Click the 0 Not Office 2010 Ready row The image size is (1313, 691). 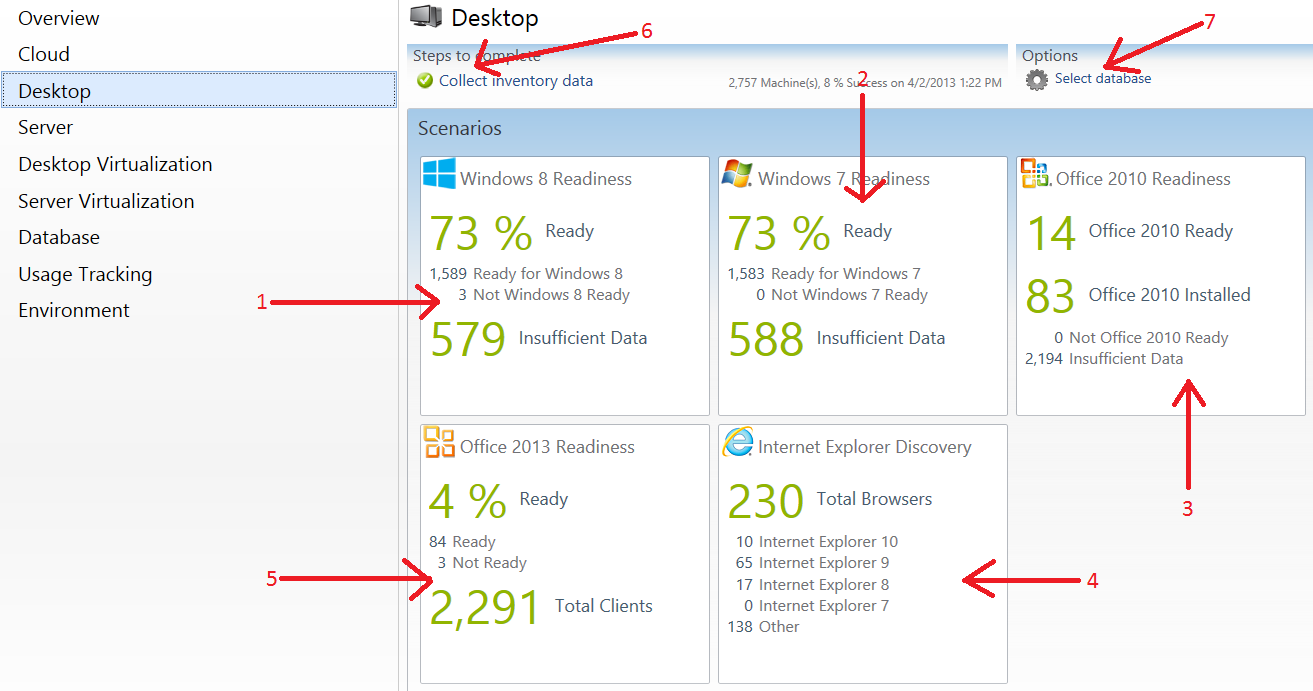(x=1141, y=338)
